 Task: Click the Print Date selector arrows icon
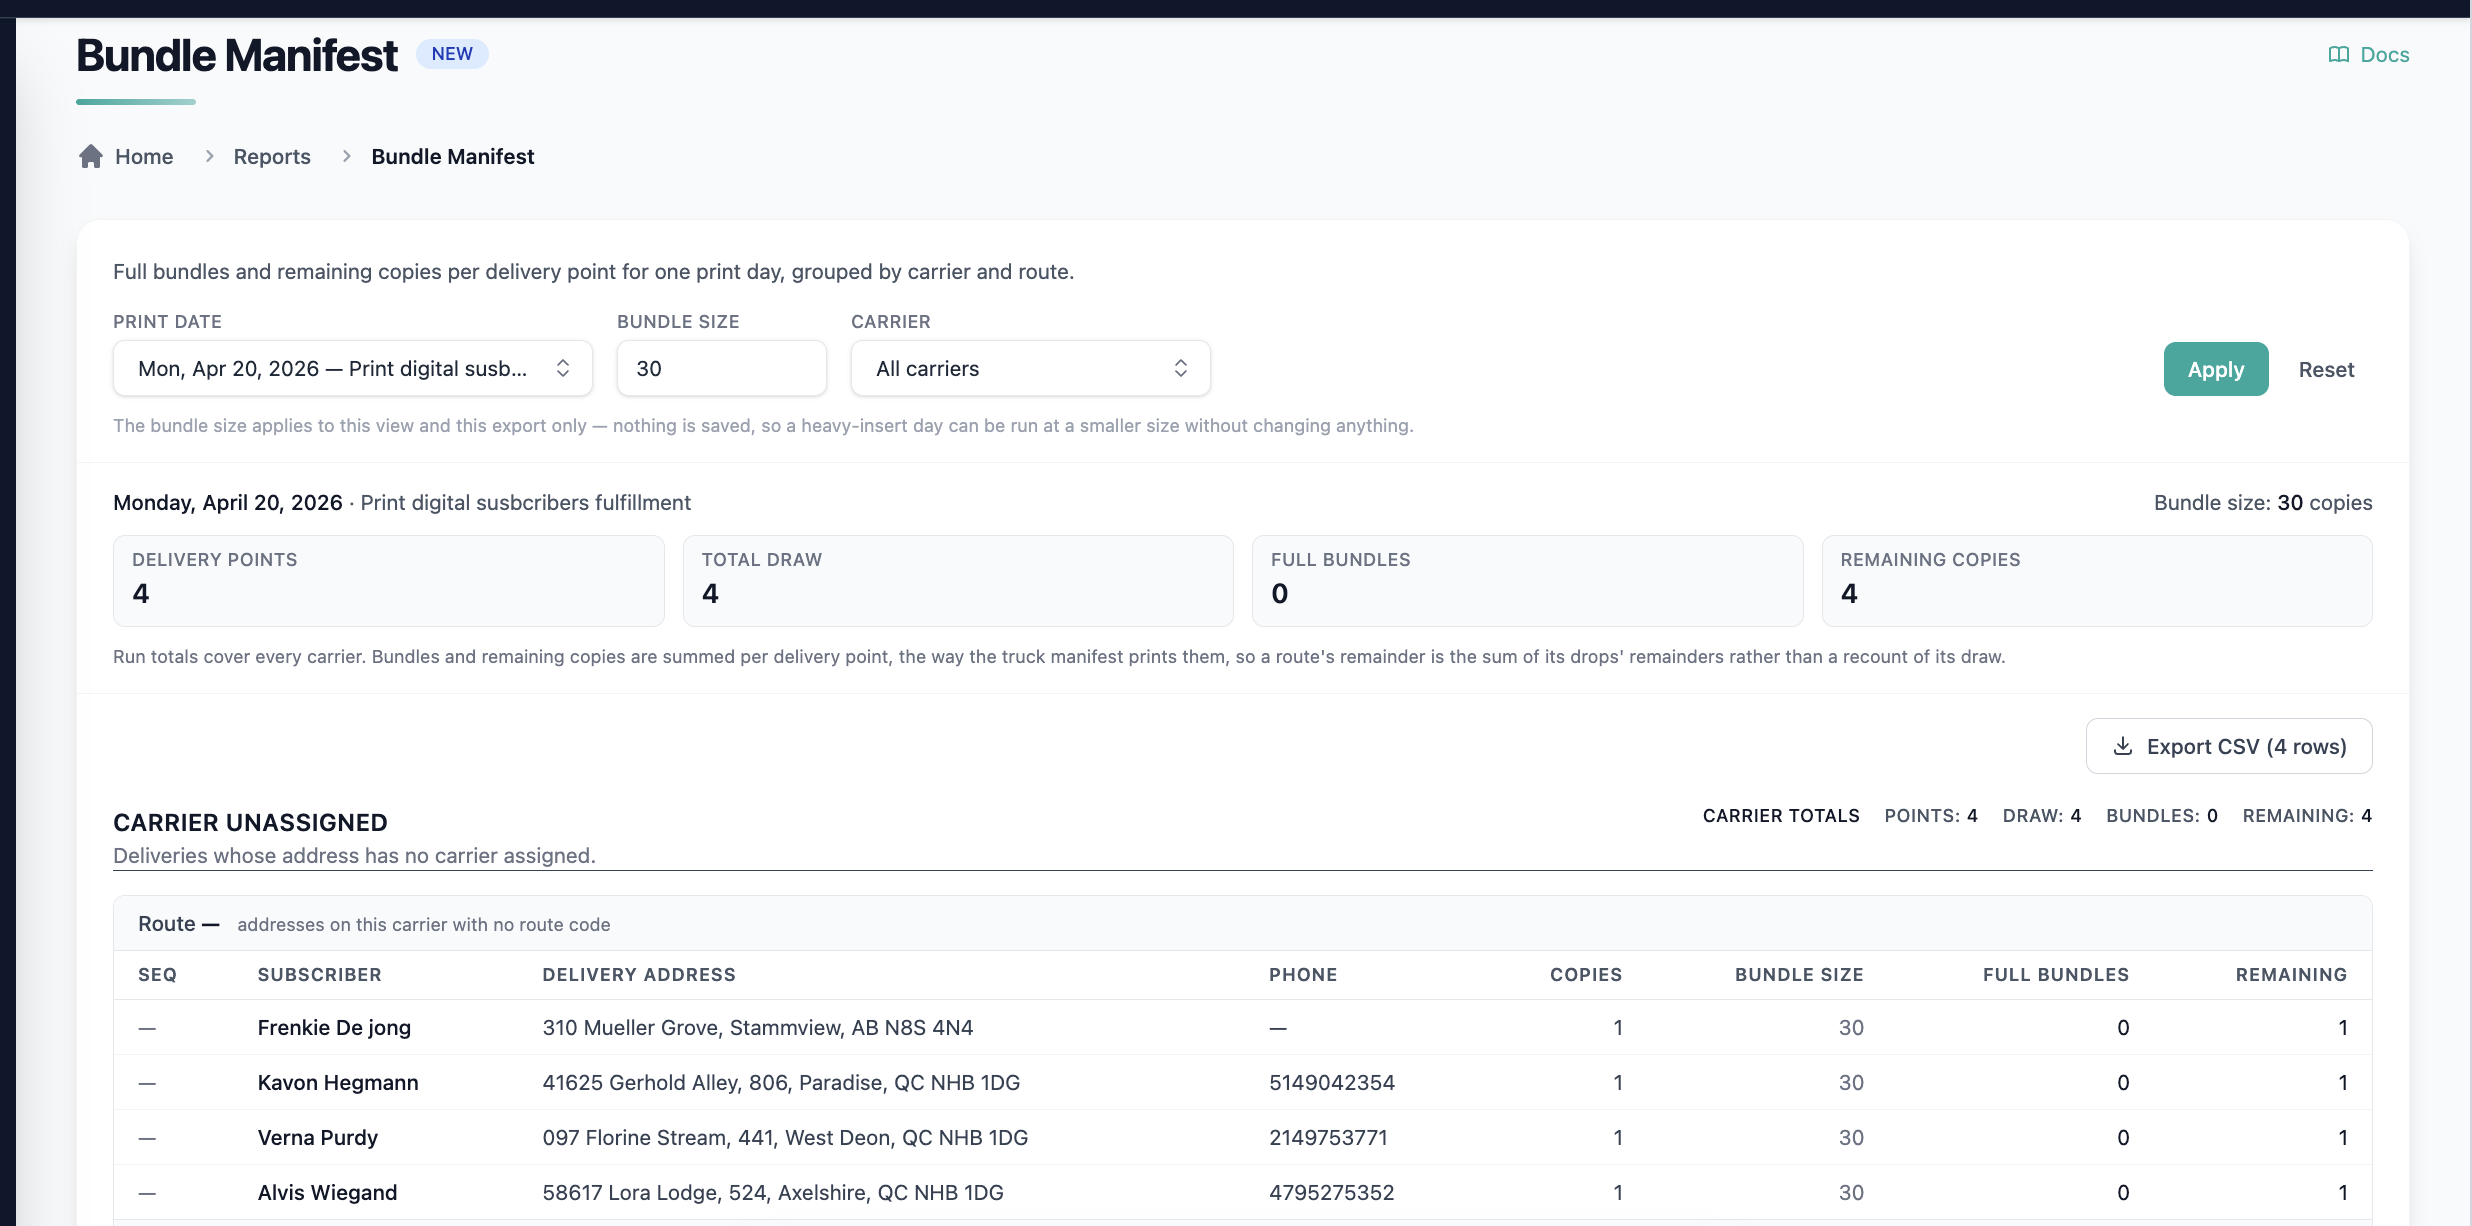coord(563,368)
